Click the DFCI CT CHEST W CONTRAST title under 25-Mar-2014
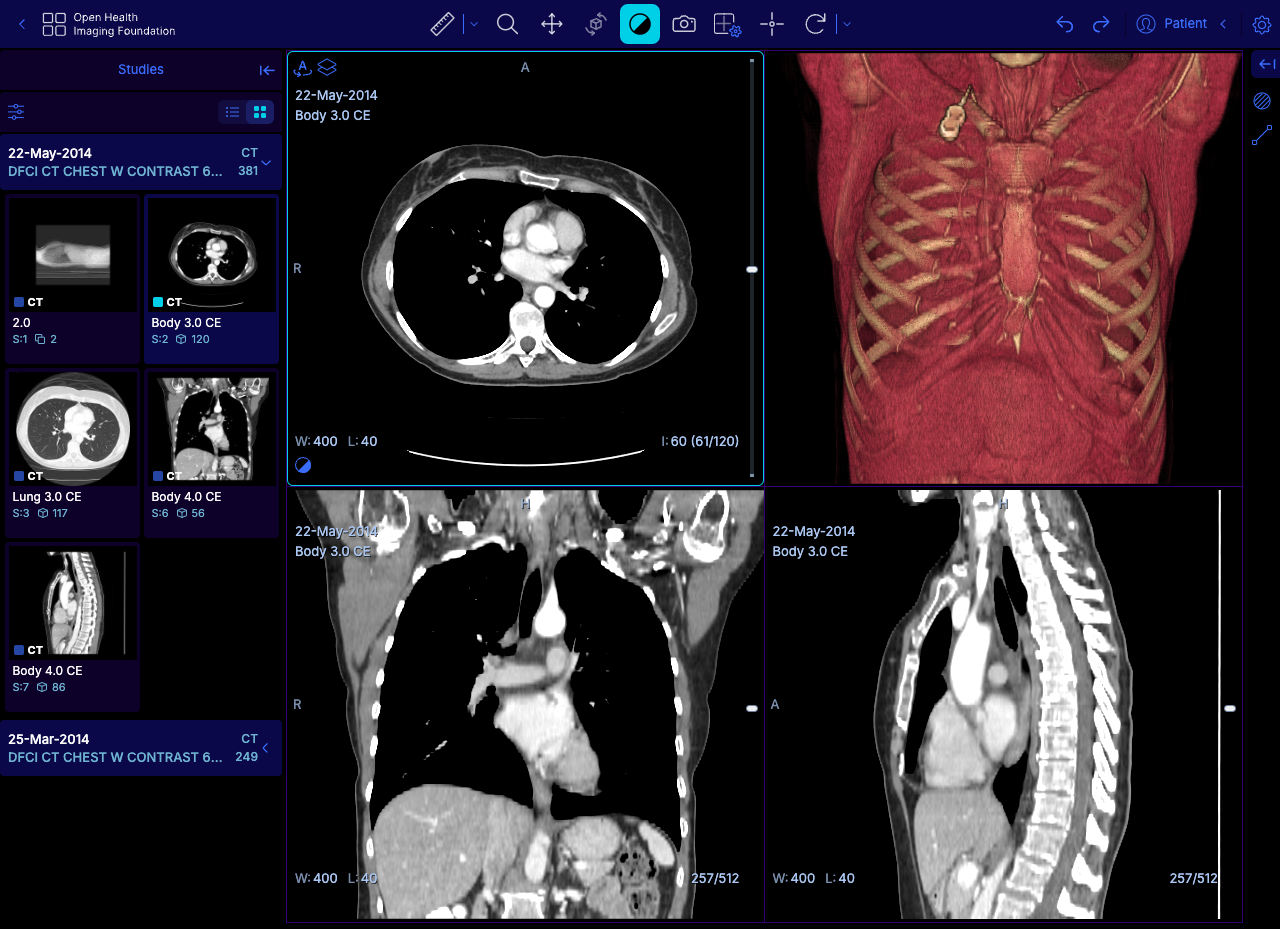This screenshot has height=929, width=1280. [115, 757]
